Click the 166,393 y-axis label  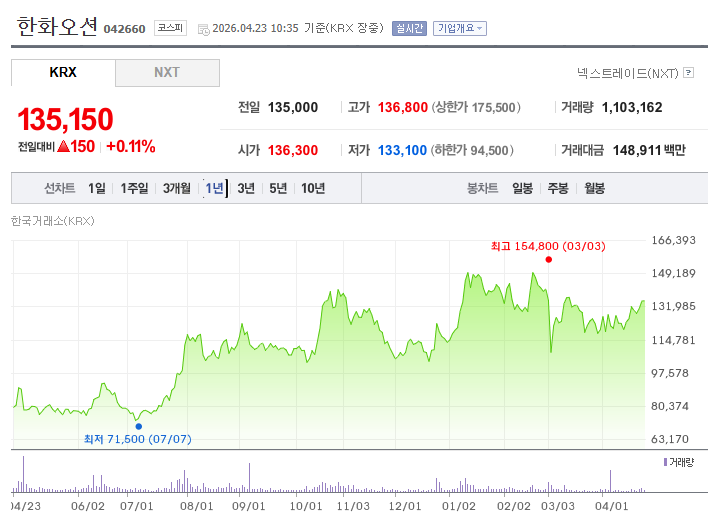673,240
